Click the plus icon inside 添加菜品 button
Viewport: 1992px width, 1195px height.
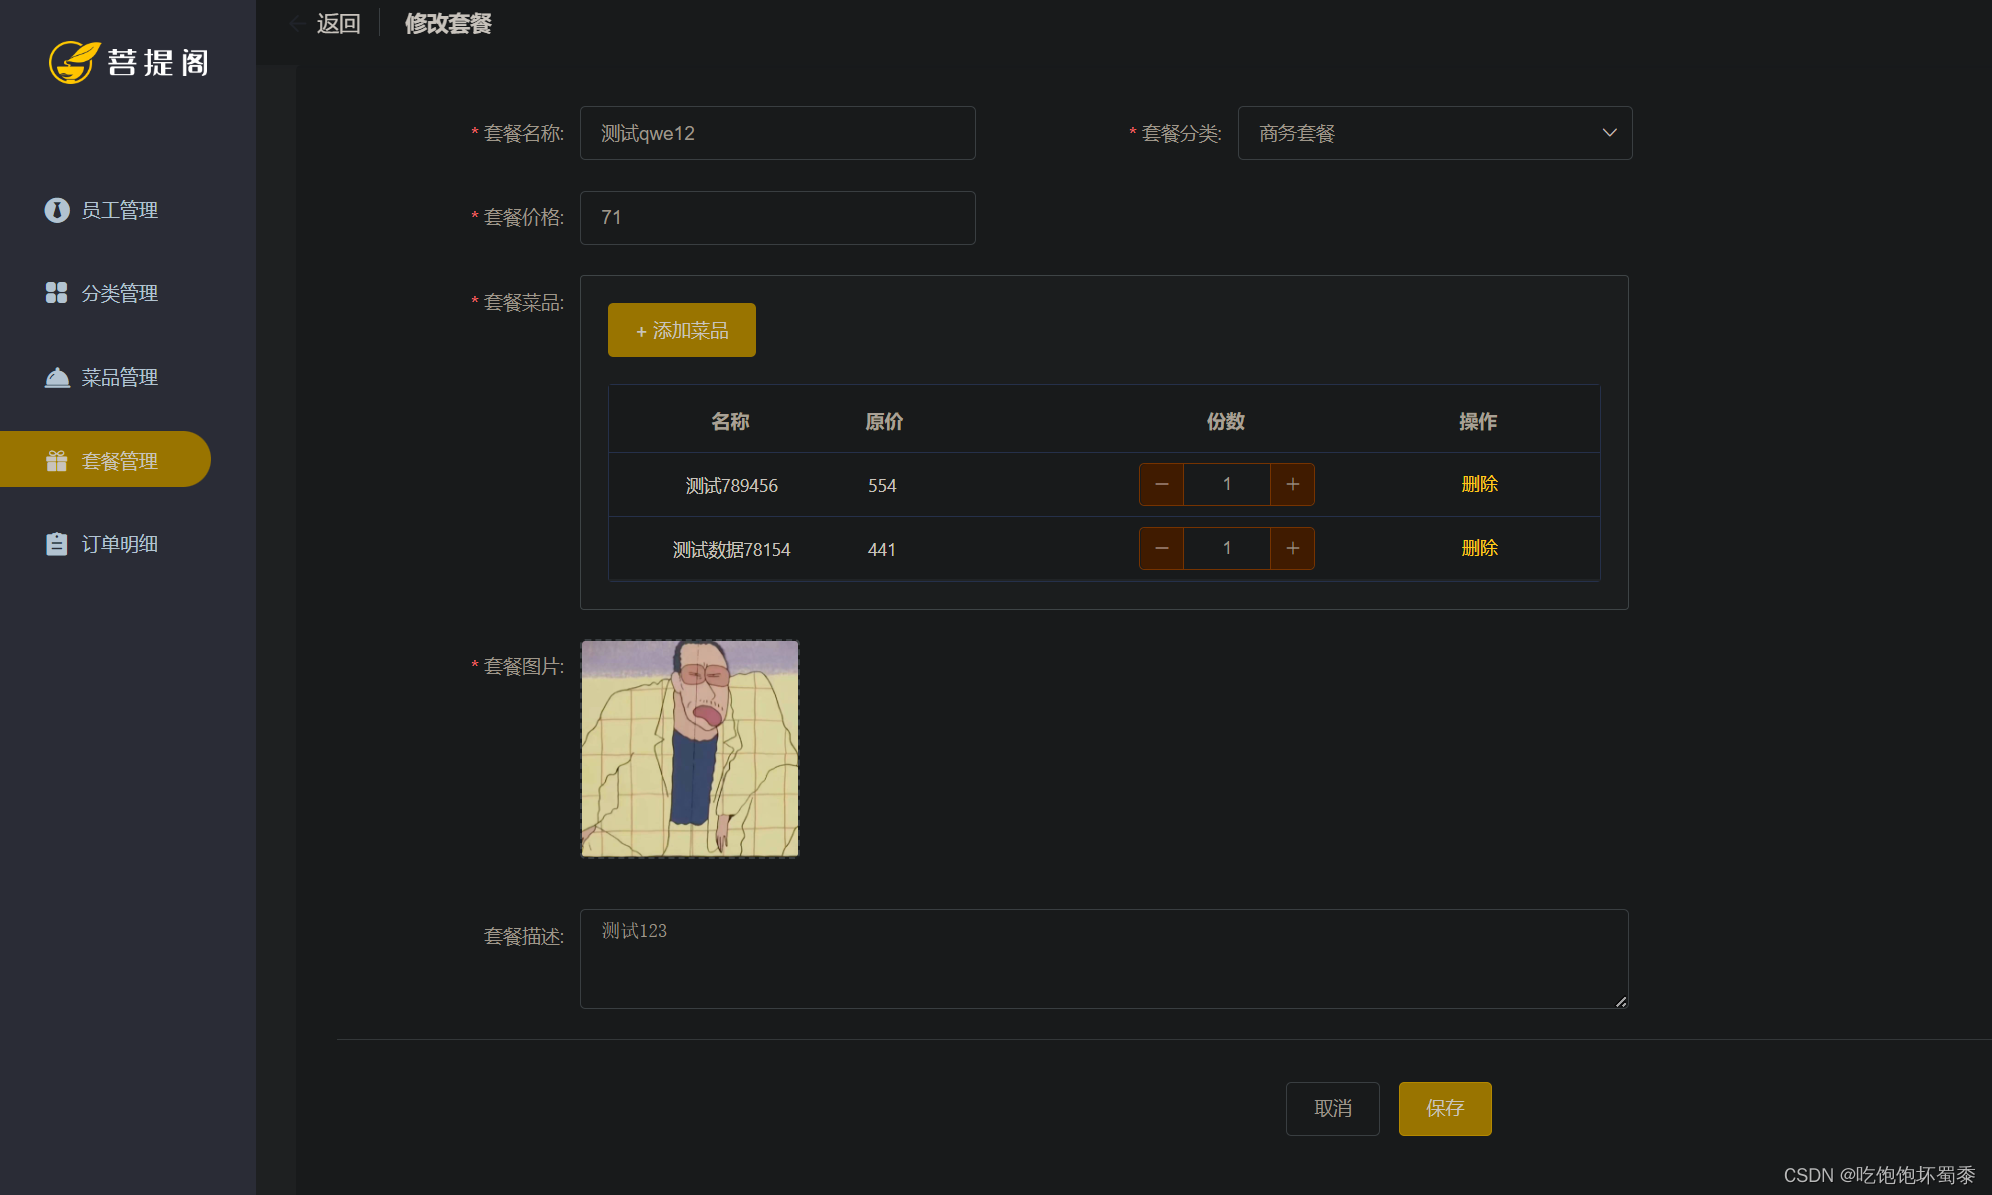pos(641,330)
